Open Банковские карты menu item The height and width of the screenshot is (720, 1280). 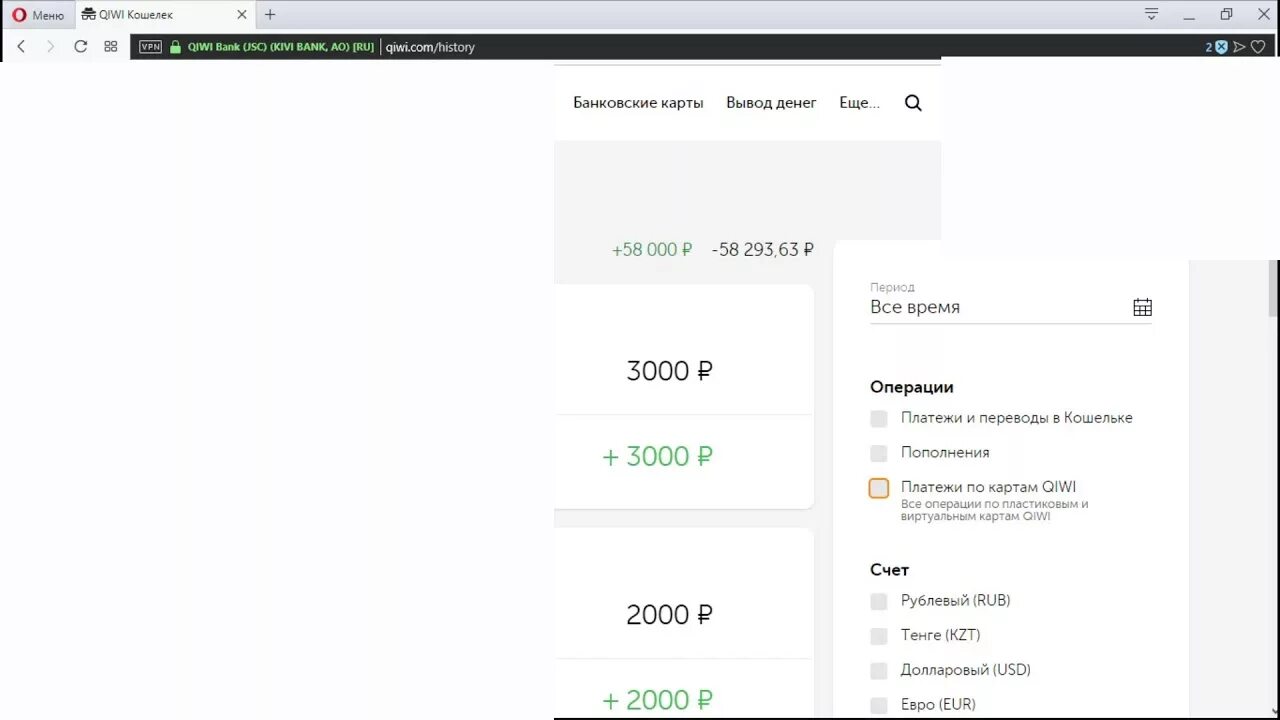638,103
